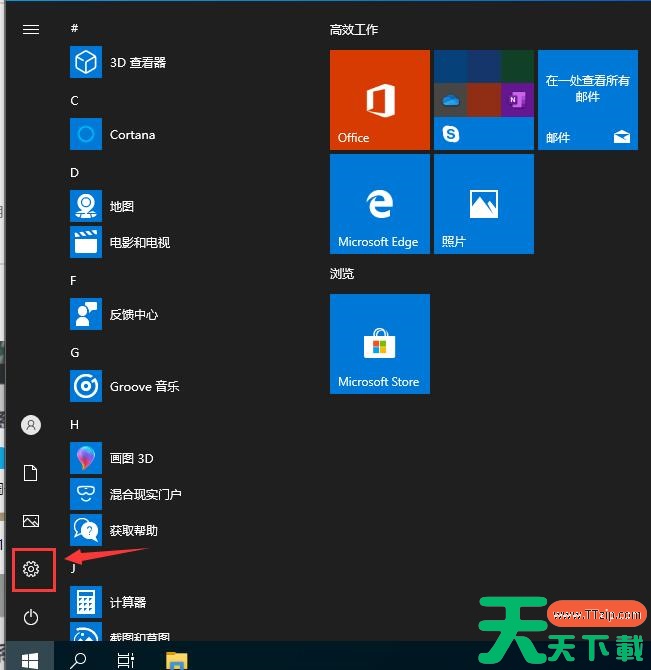Viewport: 651px width, 670px height.
Task: Open 地图 maps app
Action: [102, 206]
